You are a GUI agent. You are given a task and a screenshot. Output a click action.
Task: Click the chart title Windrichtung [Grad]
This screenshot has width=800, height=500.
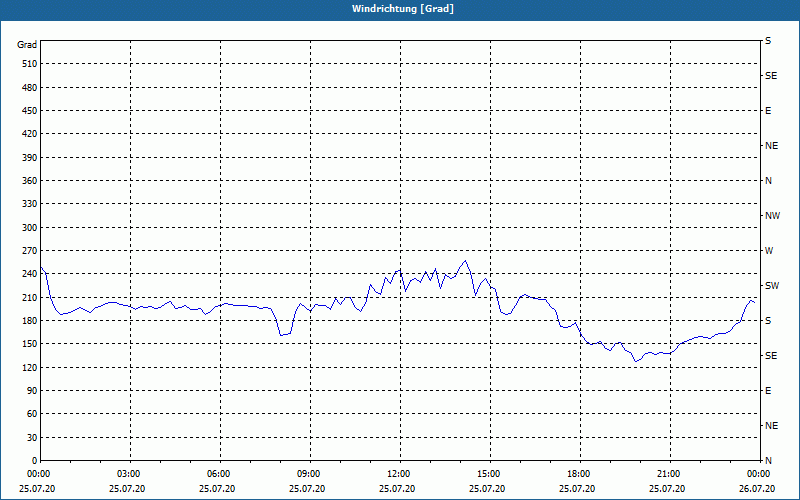pos(403,9)
